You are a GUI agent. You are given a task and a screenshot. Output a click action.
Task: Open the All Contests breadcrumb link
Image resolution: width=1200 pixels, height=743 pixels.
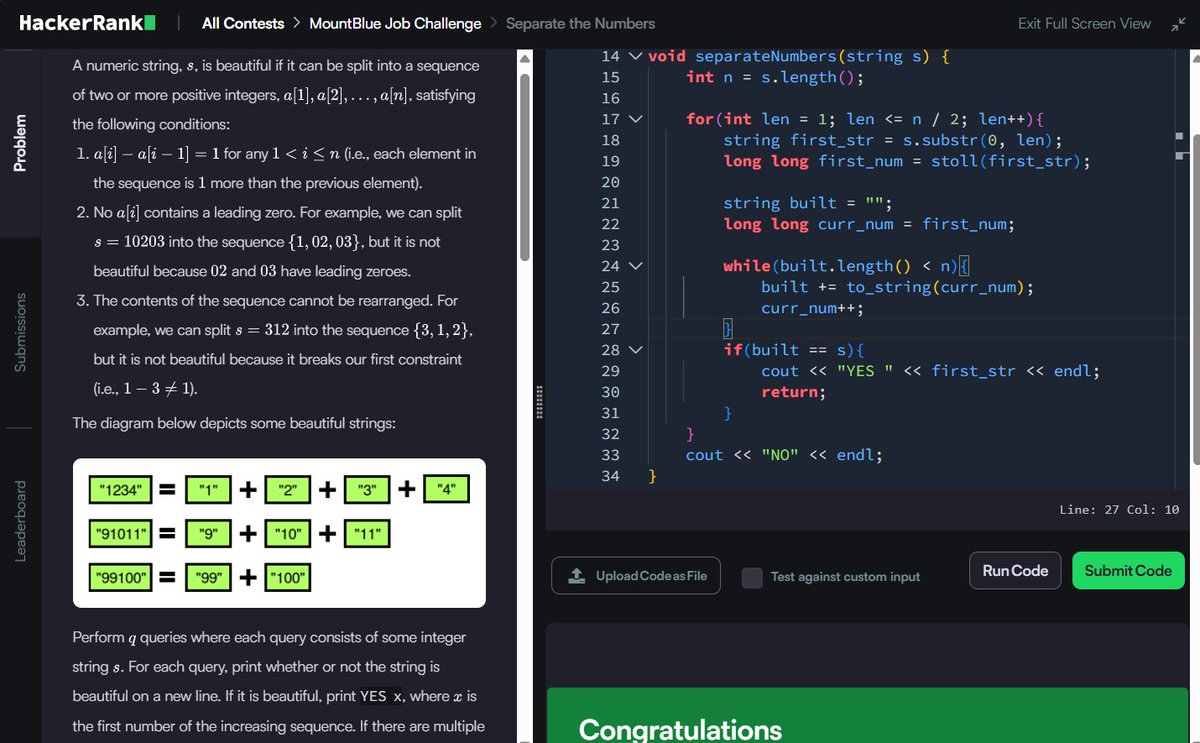coord(243,23)
